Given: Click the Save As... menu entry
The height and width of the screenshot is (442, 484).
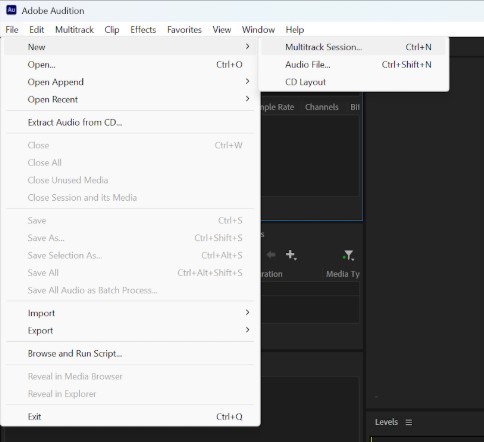Looking at the screenshot, I should pyautogui.click(x=130, y=238).
